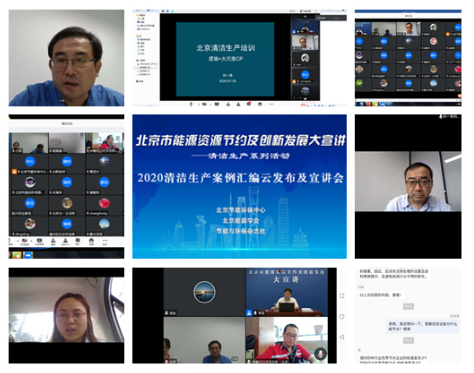Open the chat icon with red badge below the slide
474x373 pixels.
point(249,104)
